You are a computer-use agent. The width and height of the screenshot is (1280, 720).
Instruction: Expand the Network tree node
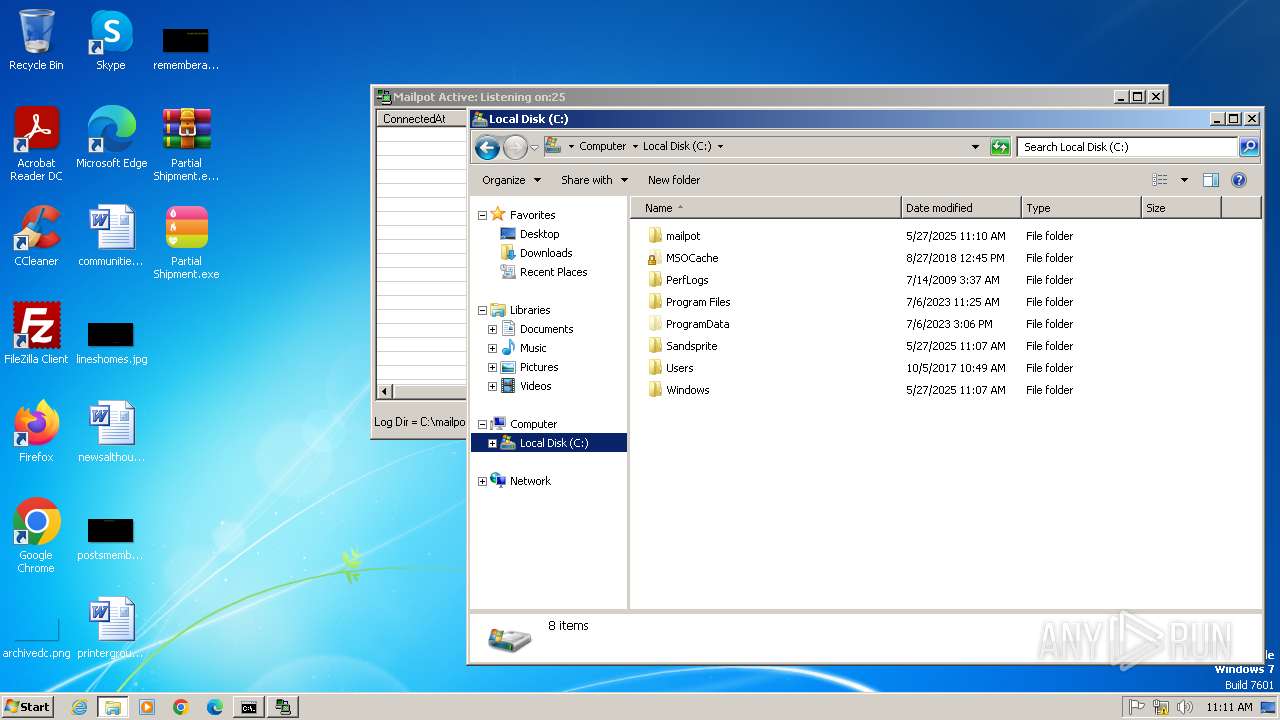tap(482, 481)
